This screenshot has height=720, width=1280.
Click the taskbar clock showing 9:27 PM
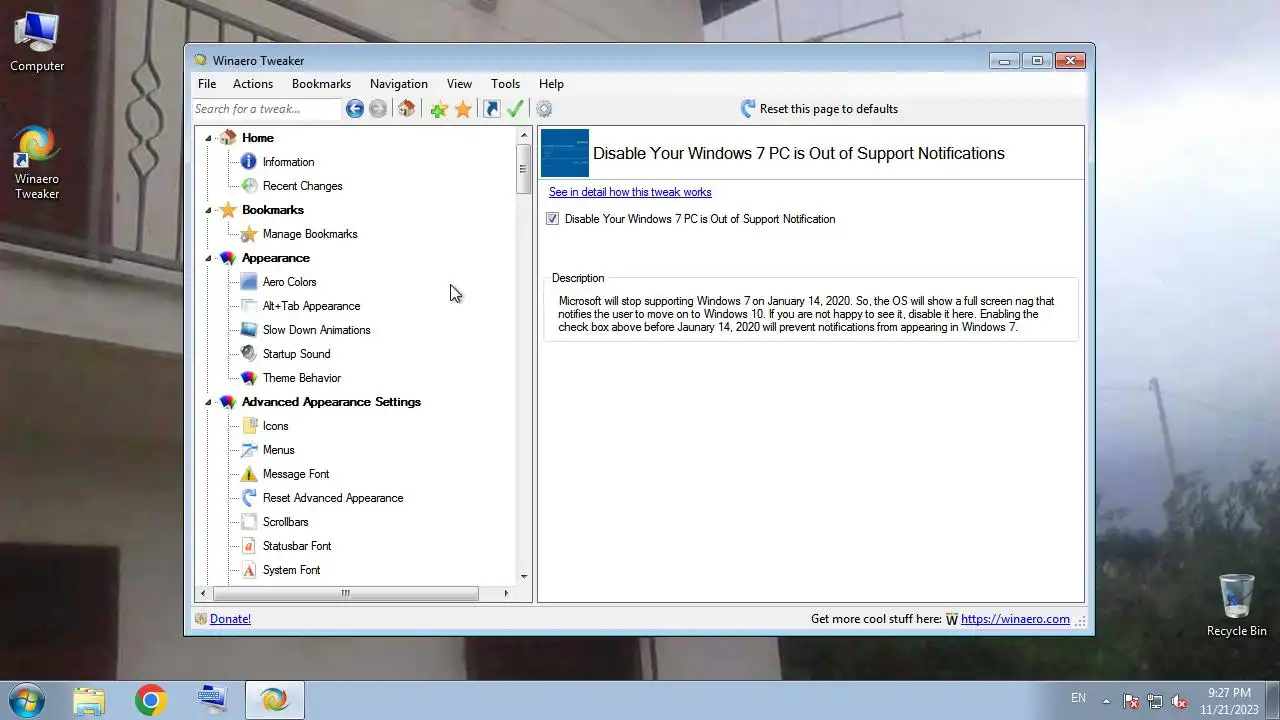click(x=1229, y=701)
